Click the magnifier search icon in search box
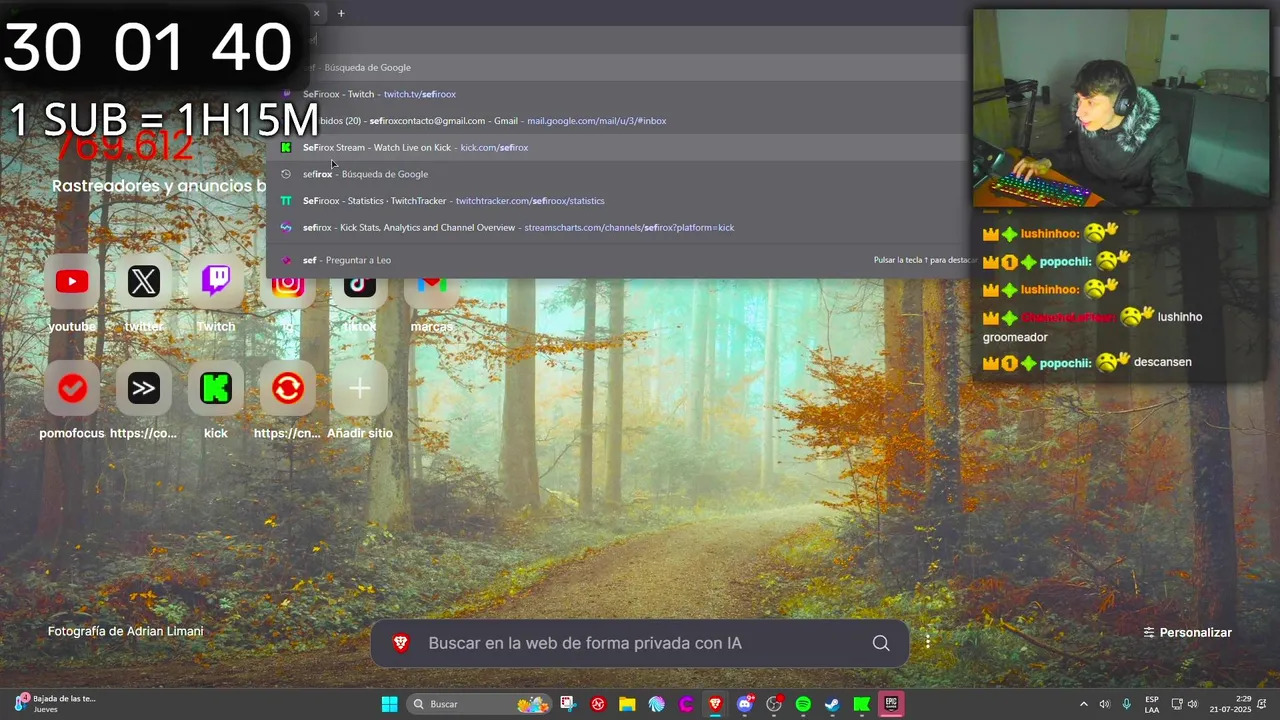This screenshot has height=720, width=1280. (881, 643)
